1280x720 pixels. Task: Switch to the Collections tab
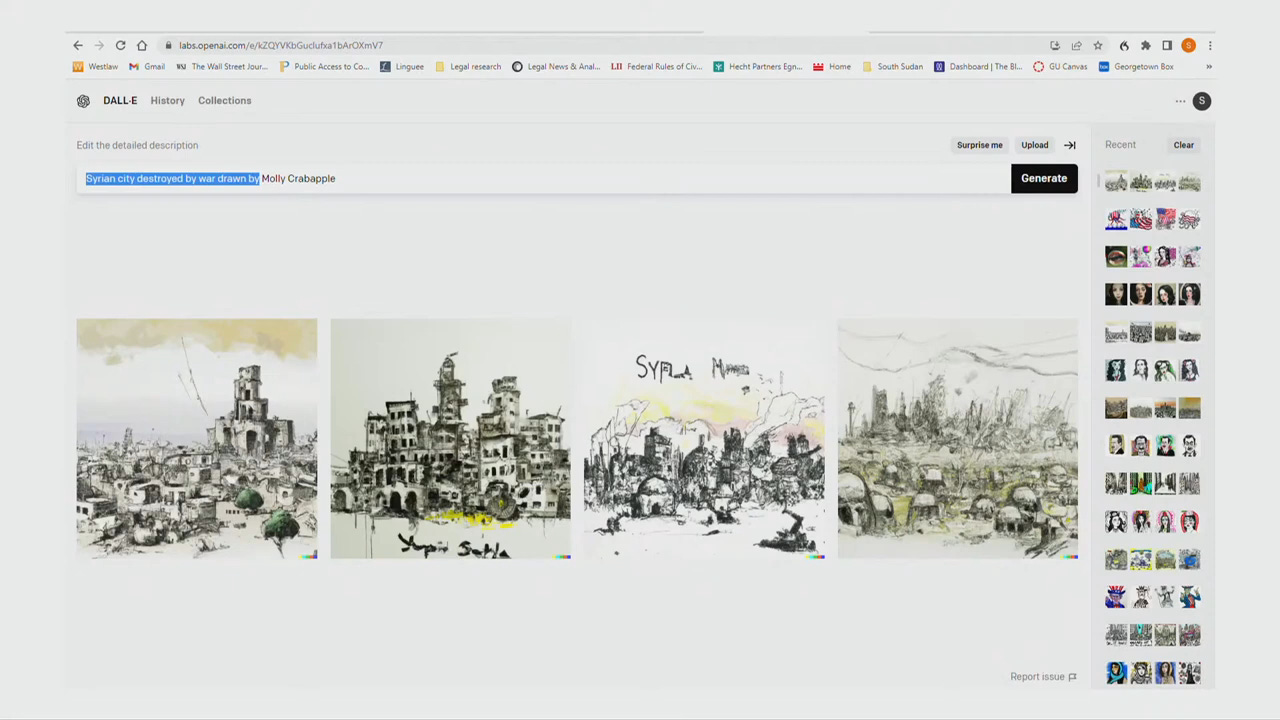pos(225,101)
